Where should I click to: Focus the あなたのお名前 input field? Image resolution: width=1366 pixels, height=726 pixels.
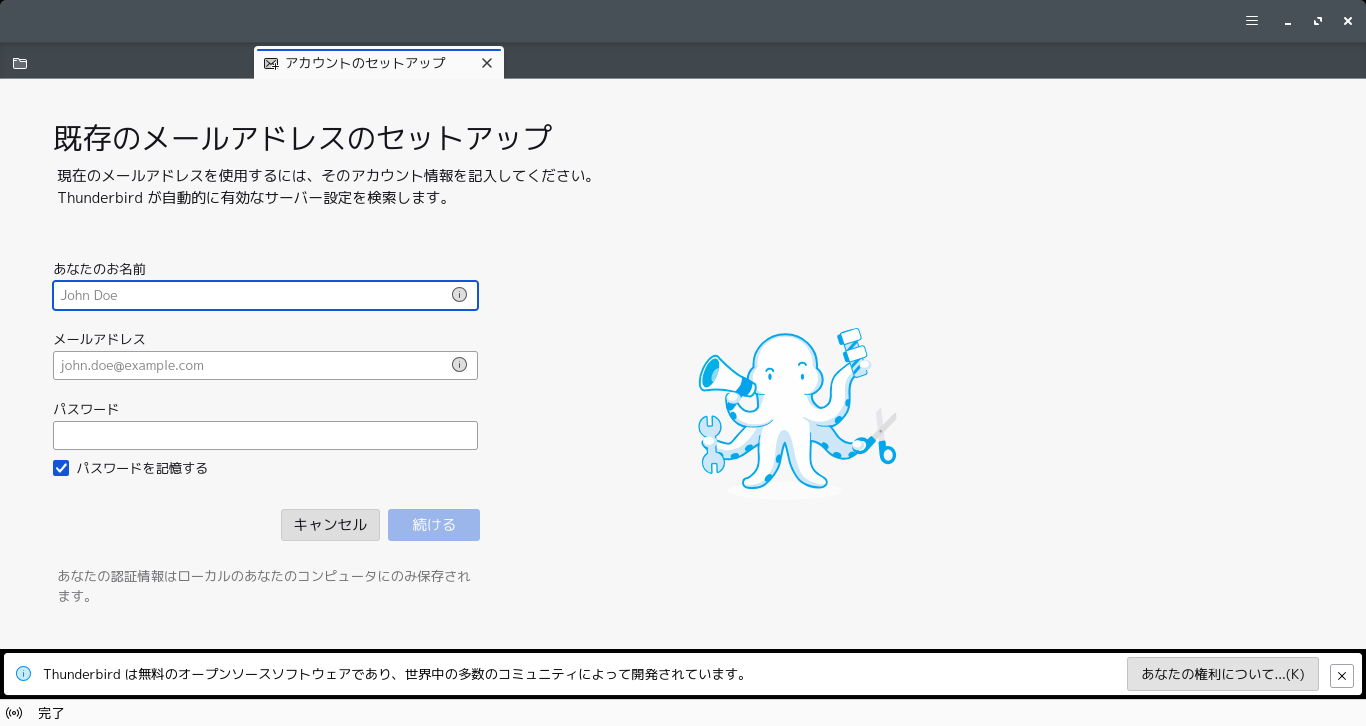[x=265, y=295]
